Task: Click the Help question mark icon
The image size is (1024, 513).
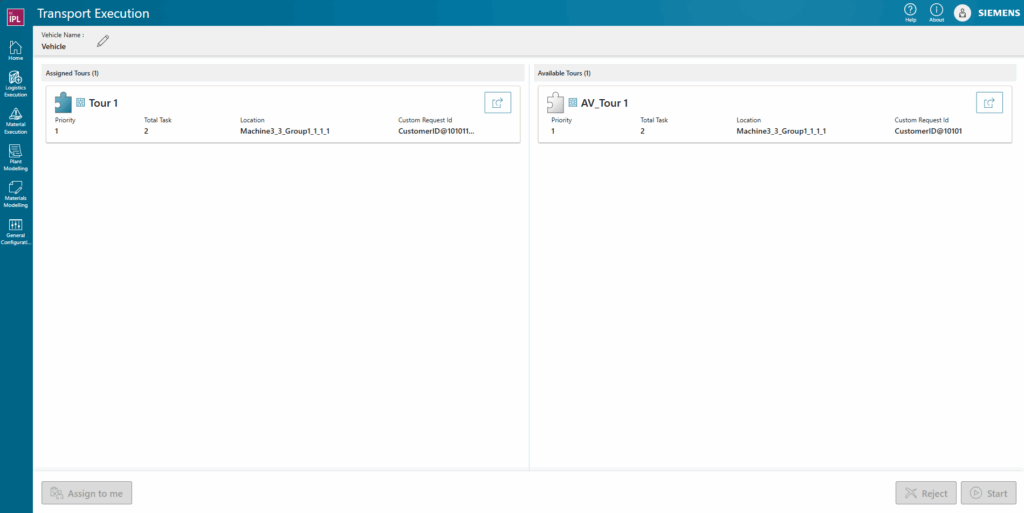Action: tap(910, 11)
